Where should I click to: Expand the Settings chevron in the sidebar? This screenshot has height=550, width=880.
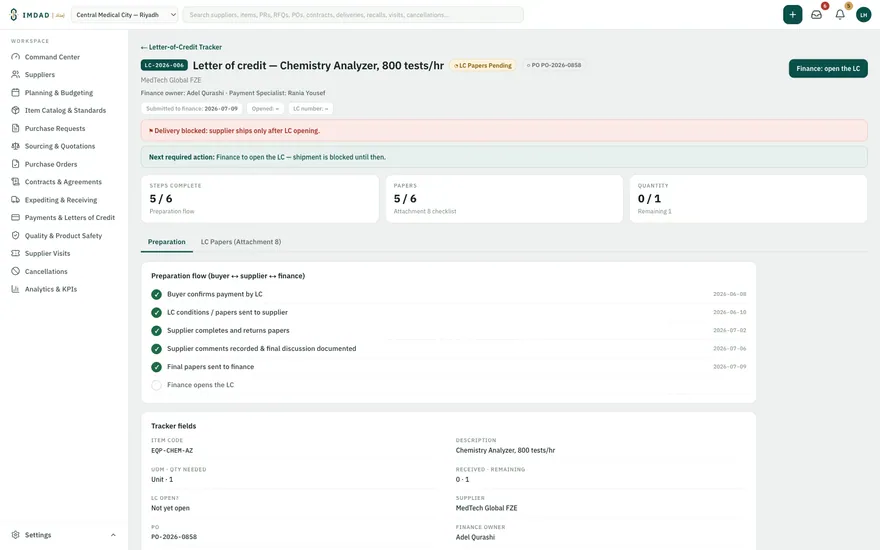point(113,535)
